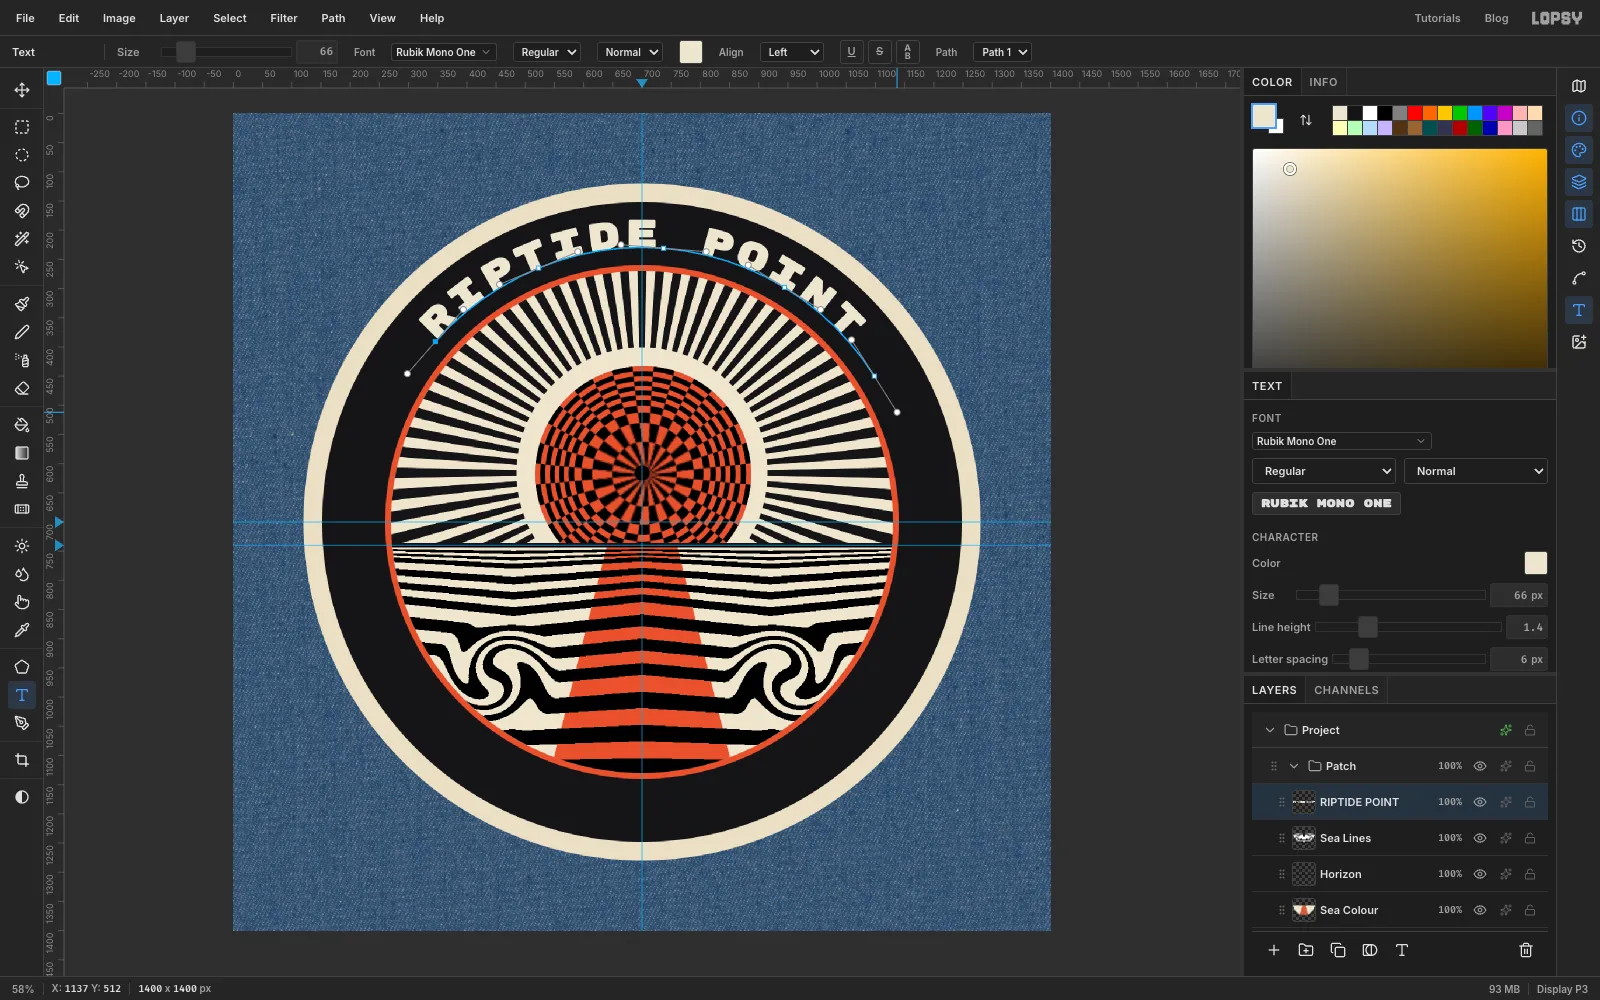Screen dimensions: 1600x1000
Task: Select the rectangular marquee tool
Action: [22, 127]
